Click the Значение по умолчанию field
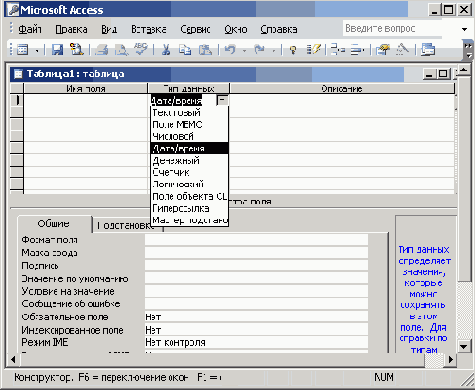This screenshot has width=475, height=390. (x=256, y=278)
